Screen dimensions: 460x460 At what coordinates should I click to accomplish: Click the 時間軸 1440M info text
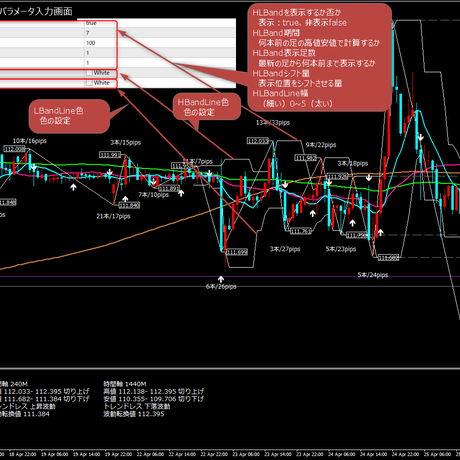[125, 384]
